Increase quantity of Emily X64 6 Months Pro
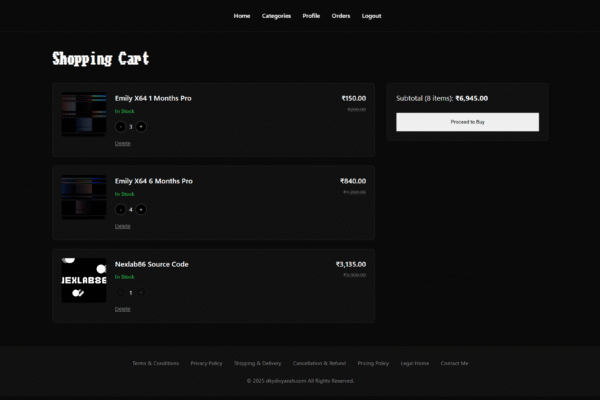 tap(141, 209)
